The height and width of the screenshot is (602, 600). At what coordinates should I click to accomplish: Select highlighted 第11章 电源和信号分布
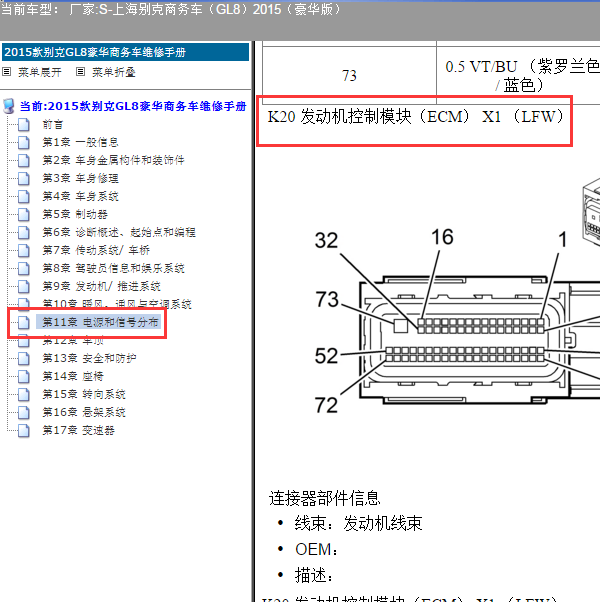click(98, 322)
